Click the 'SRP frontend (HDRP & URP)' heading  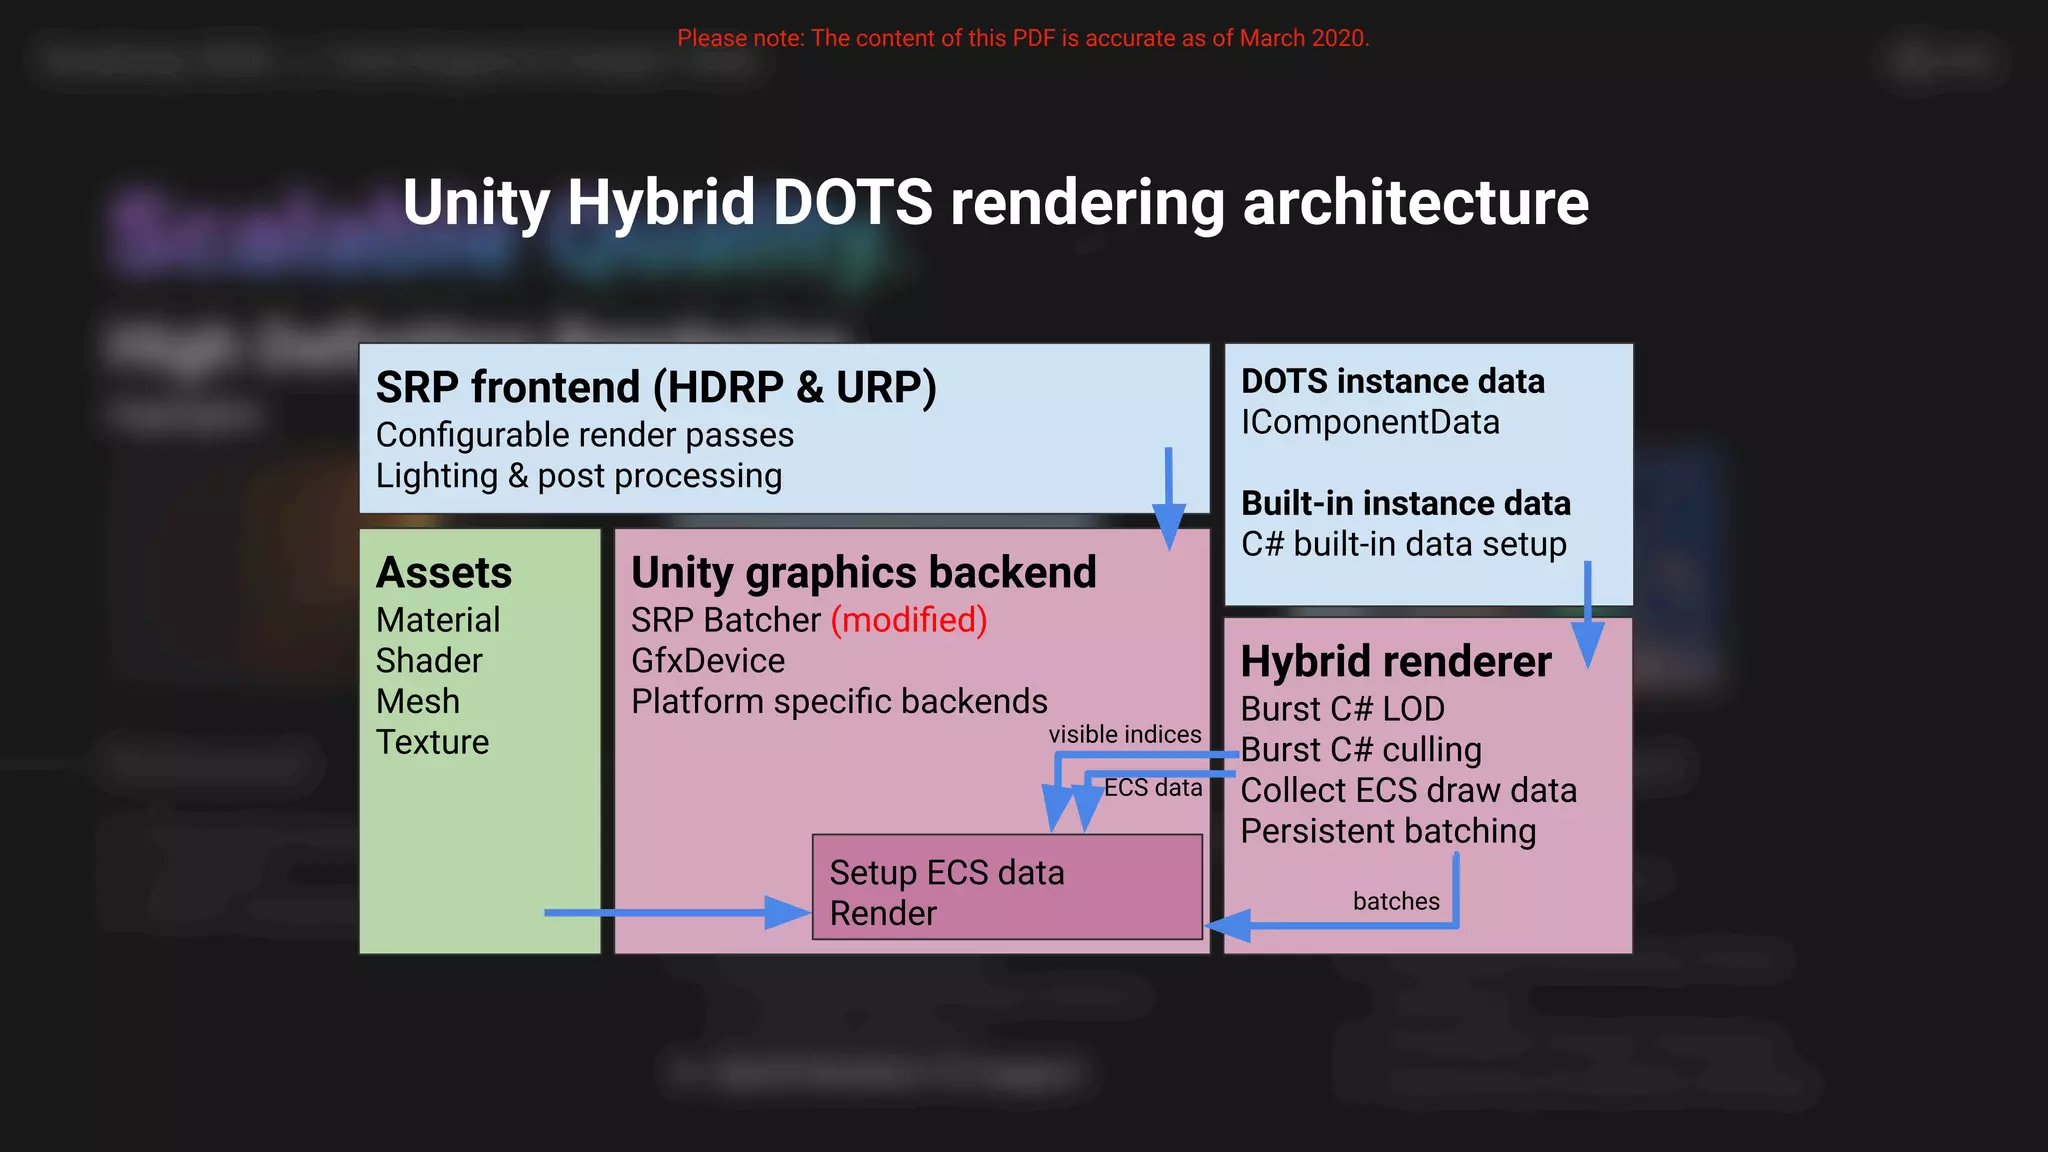click(x=656, y=387)
